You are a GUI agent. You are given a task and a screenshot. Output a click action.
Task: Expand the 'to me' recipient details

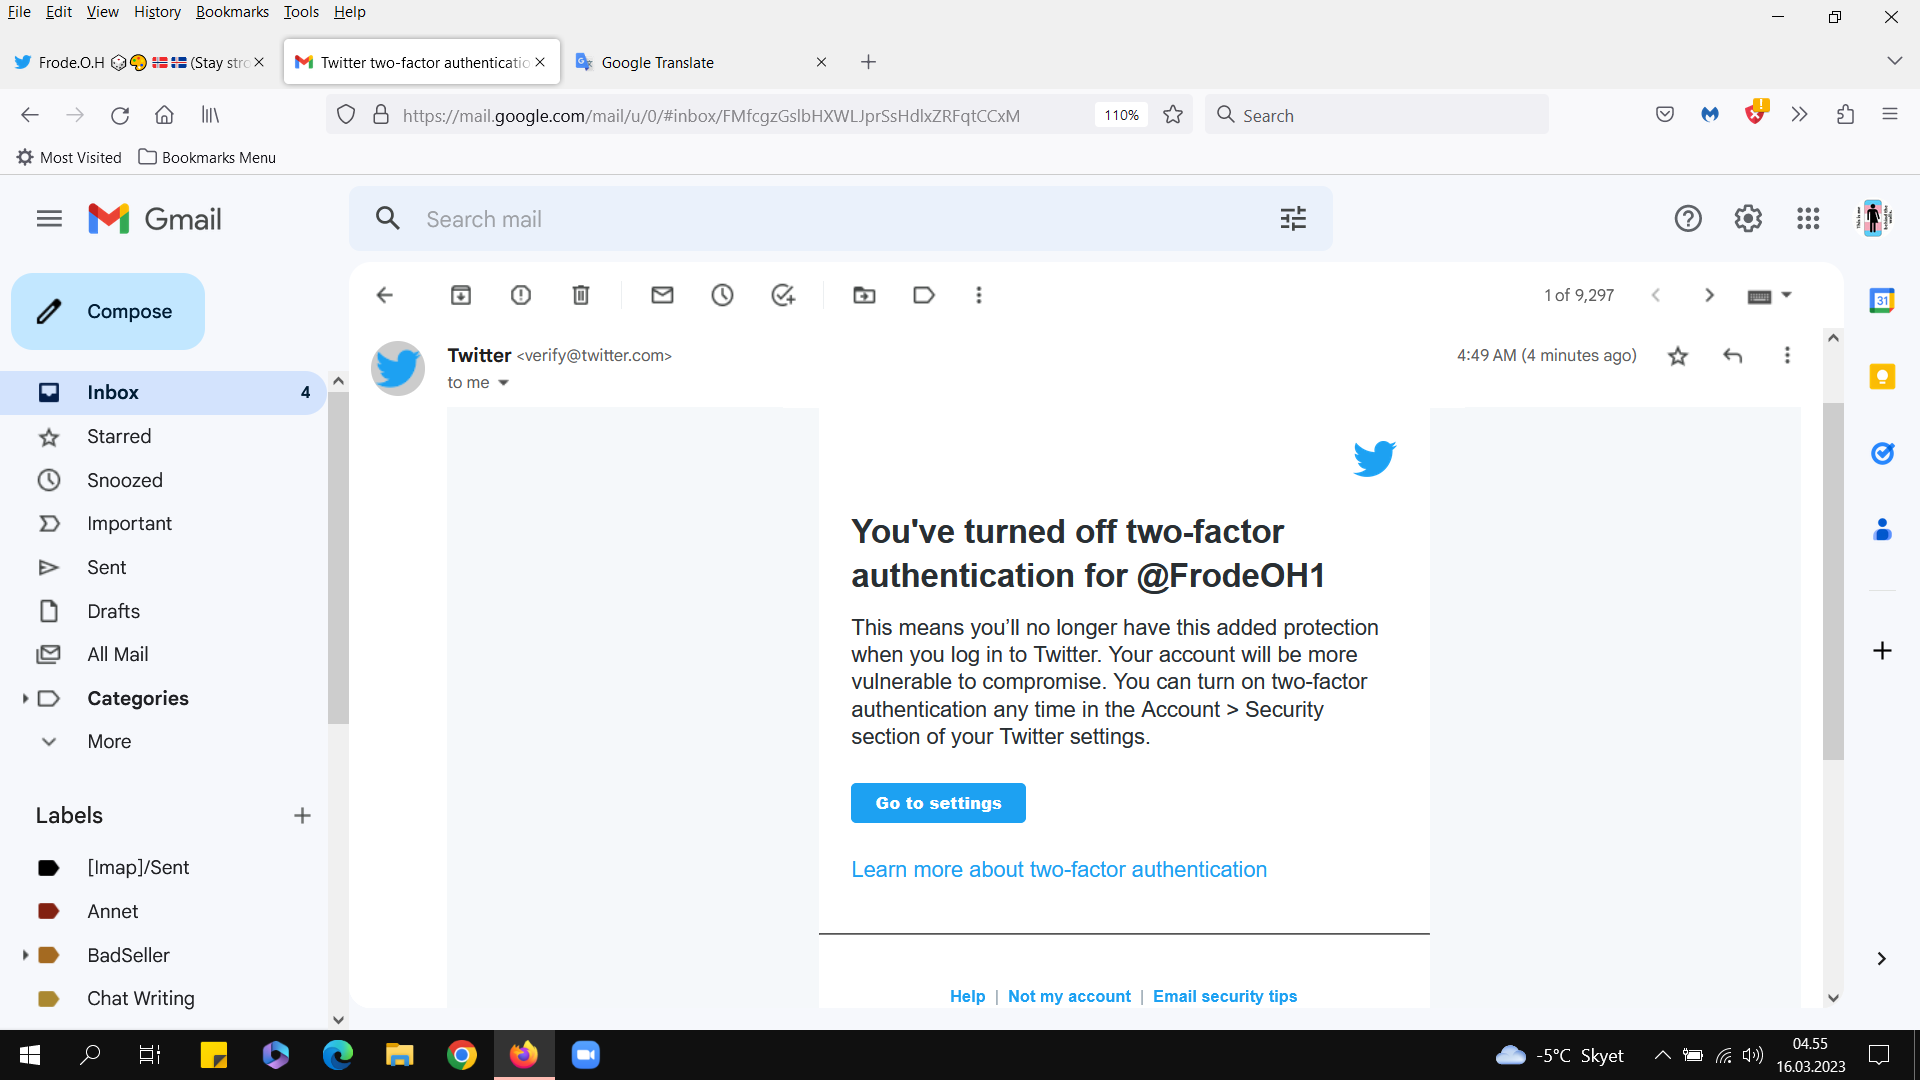tap(503, 383)
